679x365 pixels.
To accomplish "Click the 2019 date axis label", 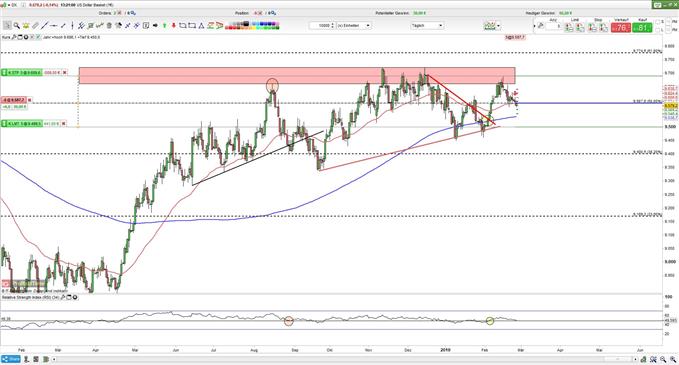I will pos(445,349).
